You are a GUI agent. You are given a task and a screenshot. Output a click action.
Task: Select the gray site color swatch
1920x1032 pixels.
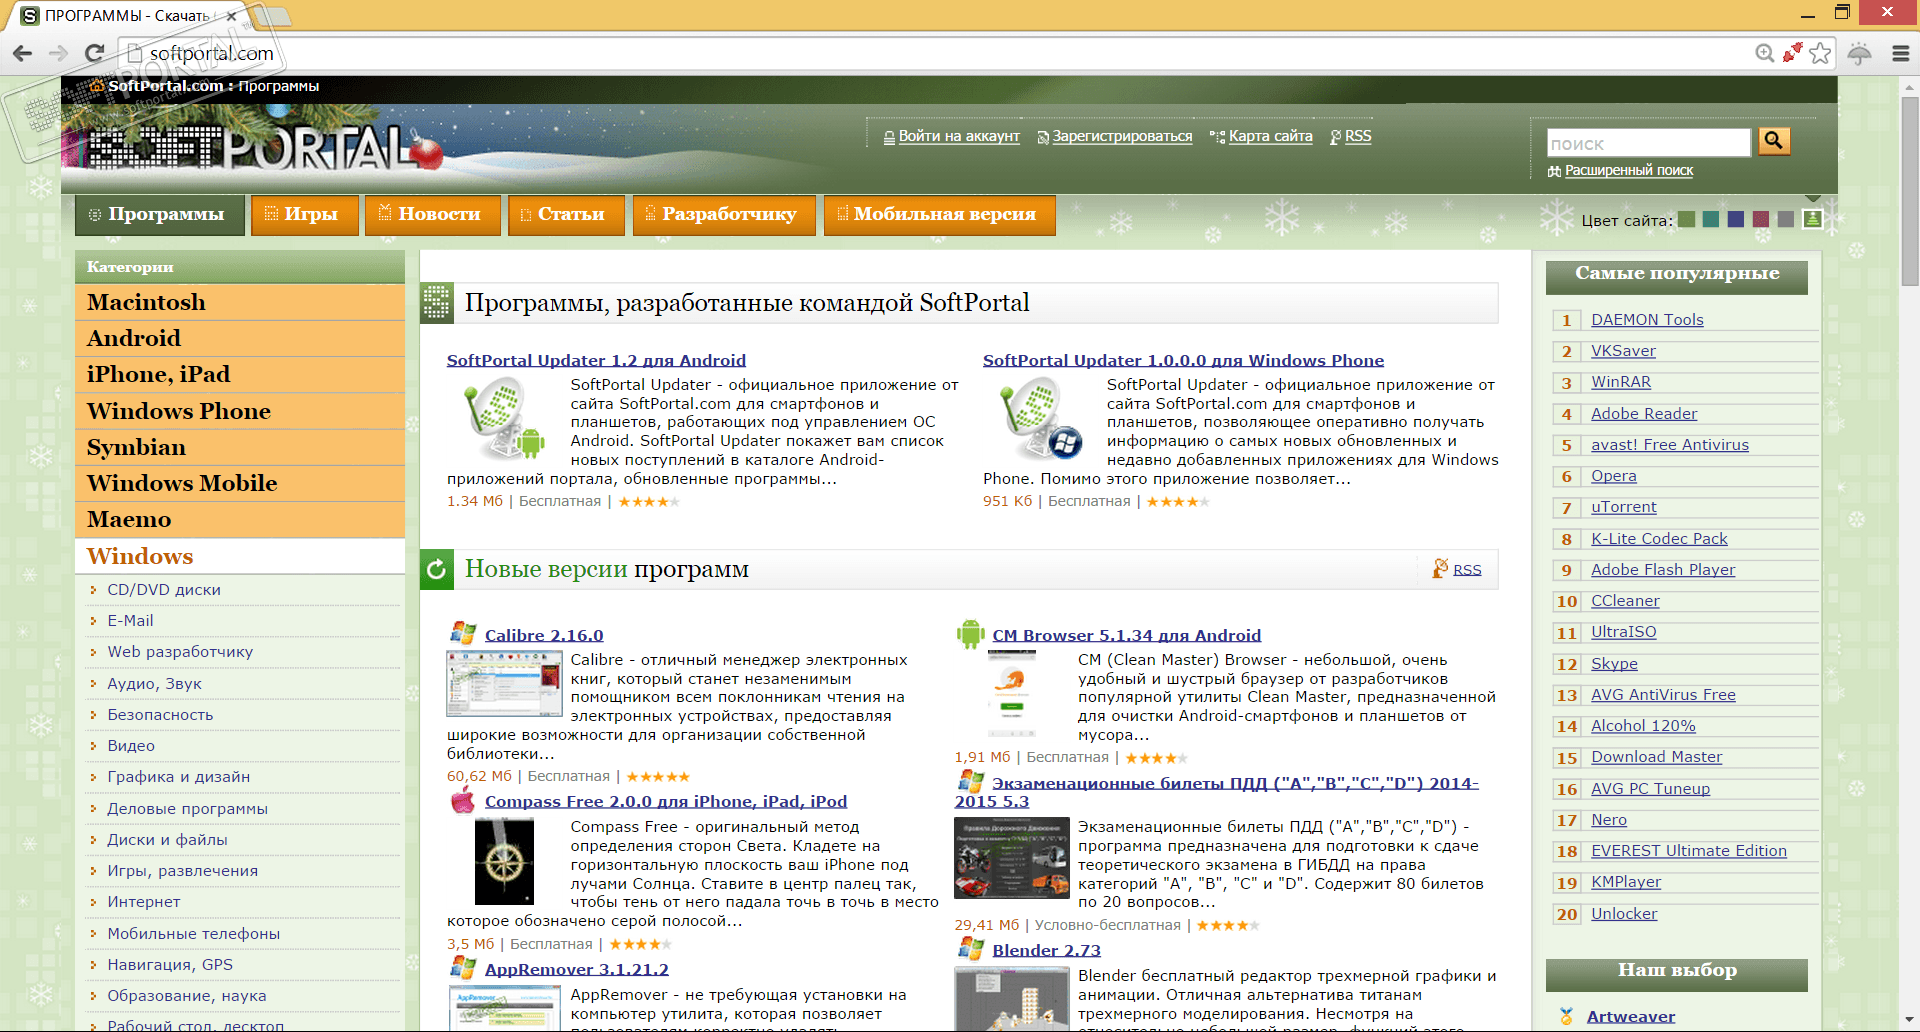pos(1786,219)
